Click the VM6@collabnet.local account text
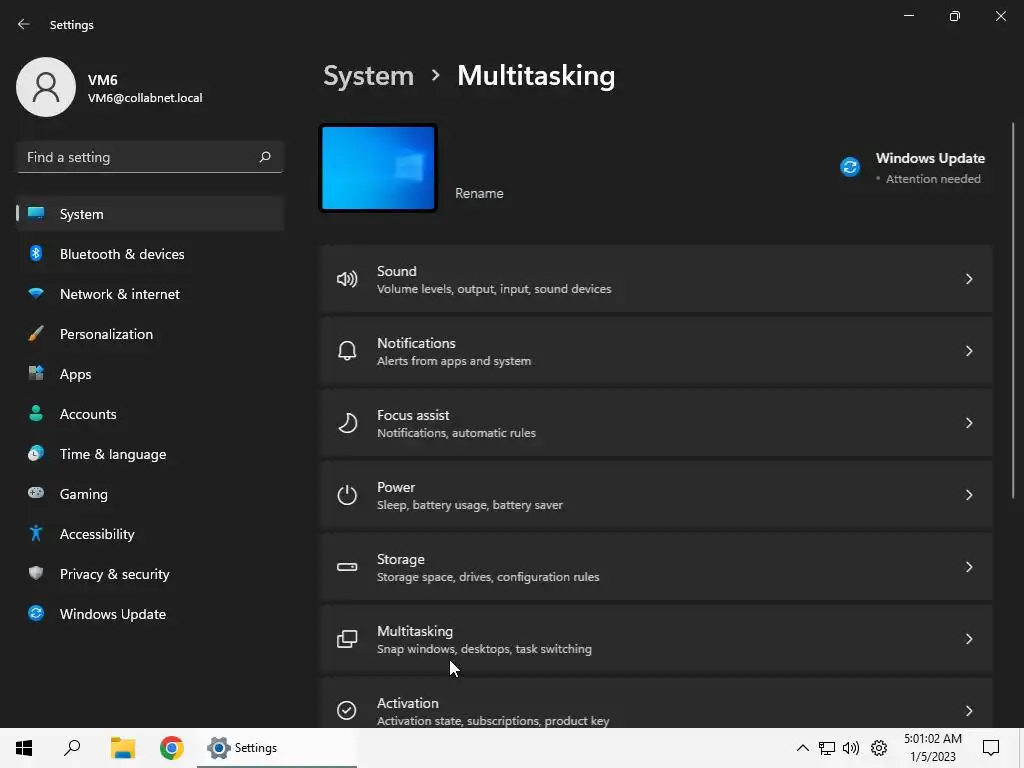This screenshot has height=768, width=1024. click(x=145, y=98)
